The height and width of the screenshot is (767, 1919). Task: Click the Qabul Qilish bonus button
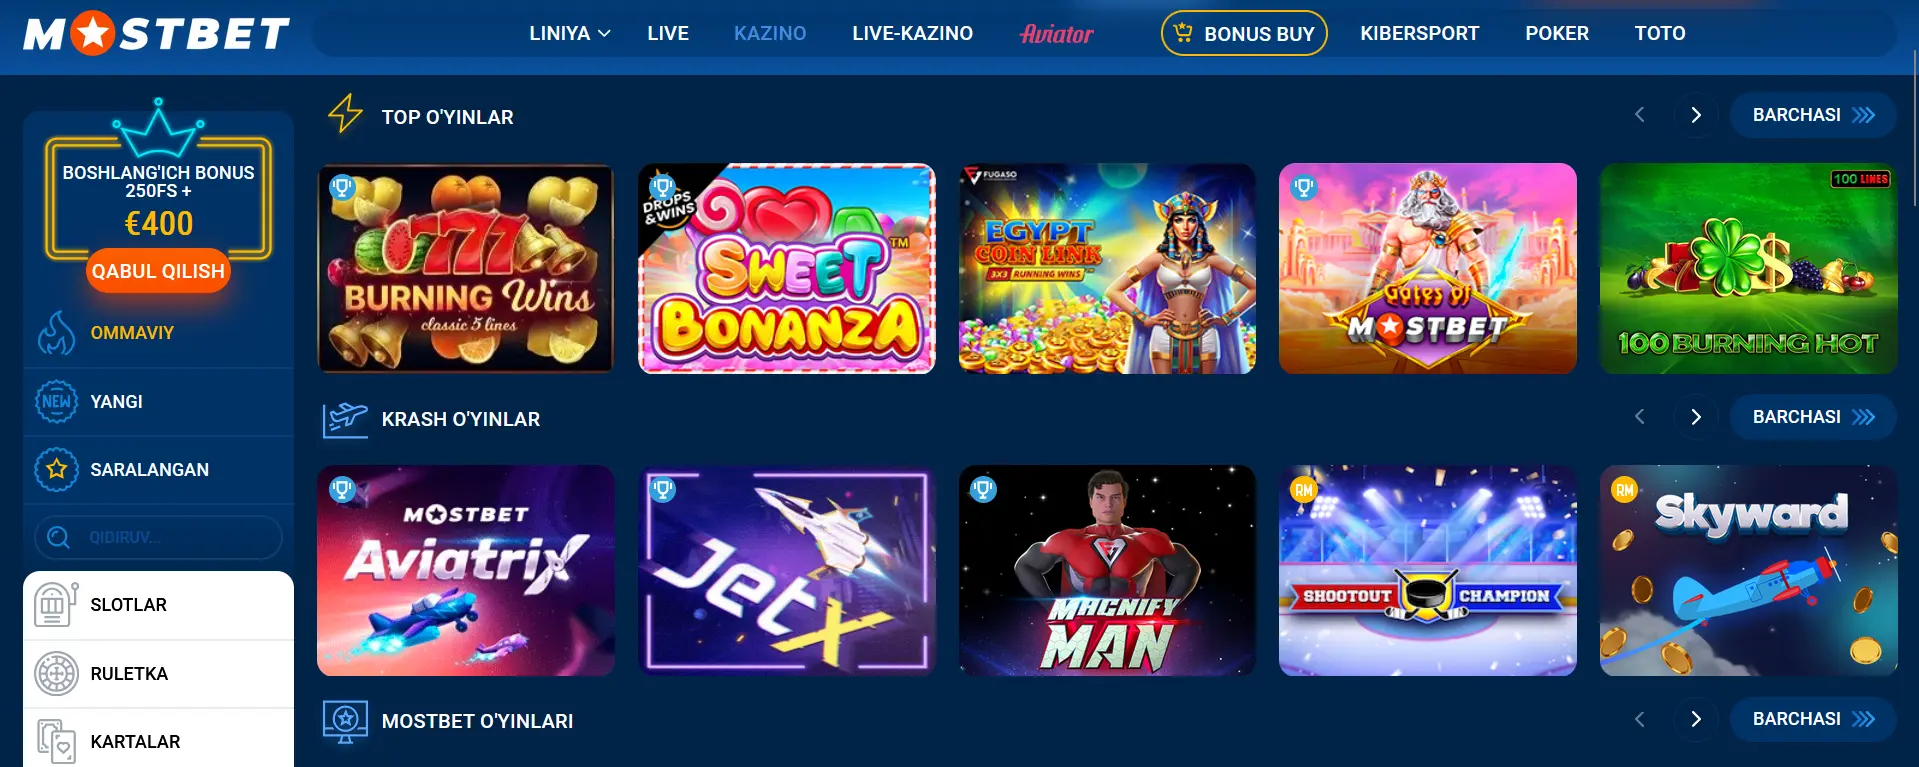pos(158,271)
